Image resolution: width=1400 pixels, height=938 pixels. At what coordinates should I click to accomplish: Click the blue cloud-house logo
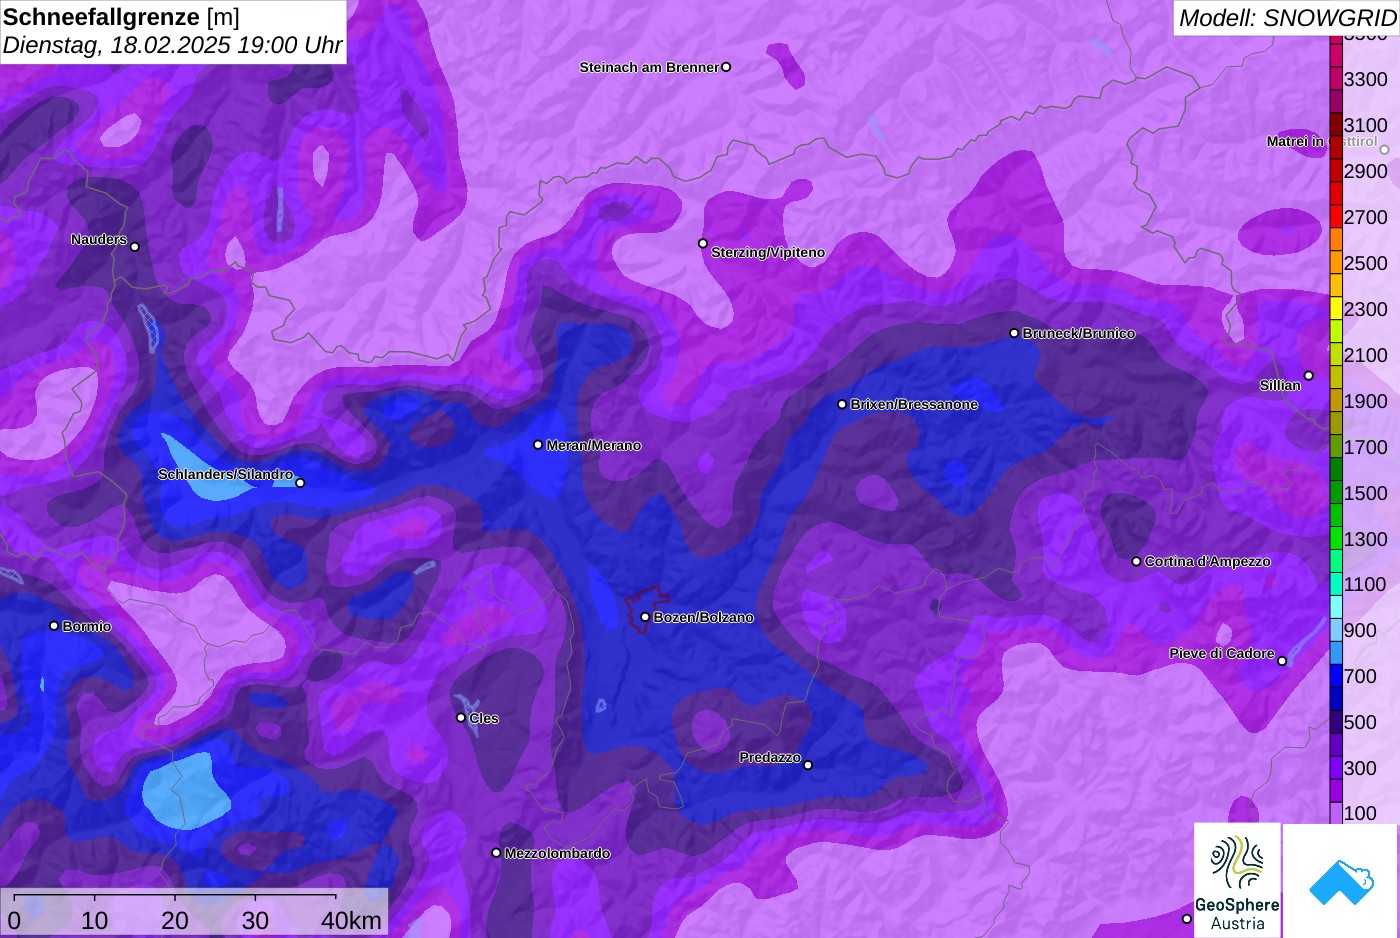[1341, 881]
